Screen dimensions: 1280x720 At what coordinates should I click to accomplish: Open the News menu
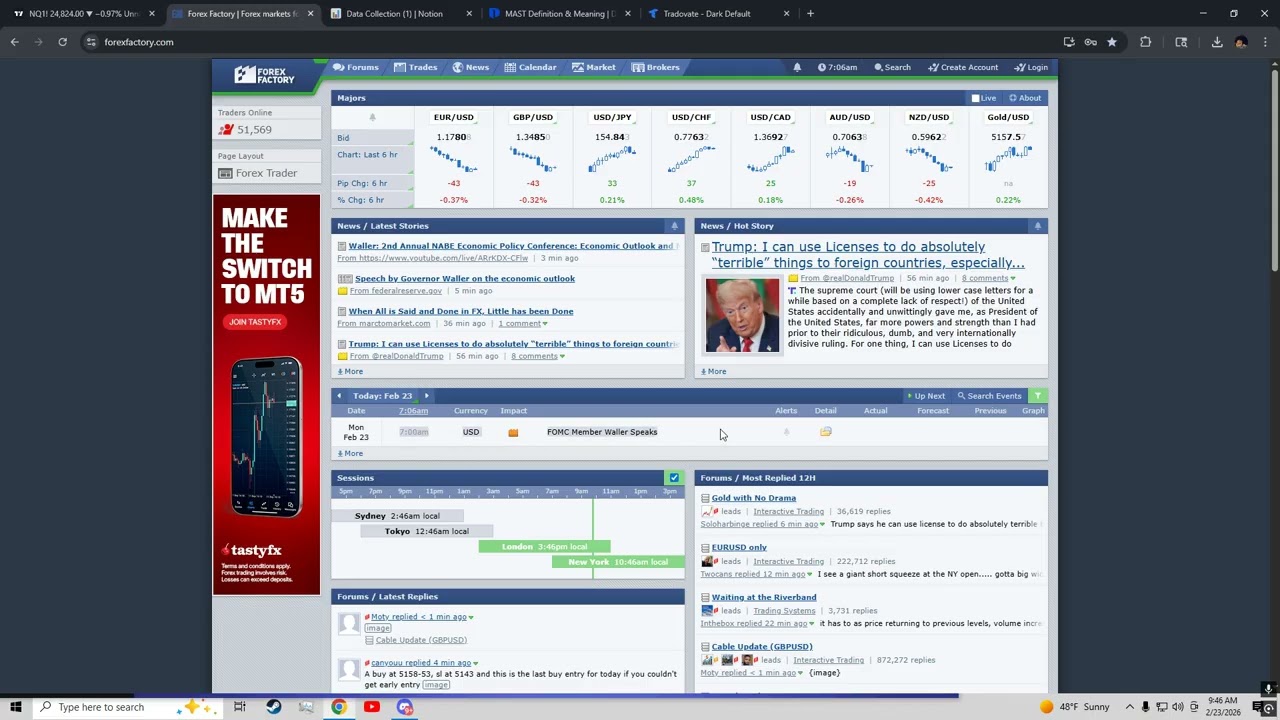coord(470,67)
